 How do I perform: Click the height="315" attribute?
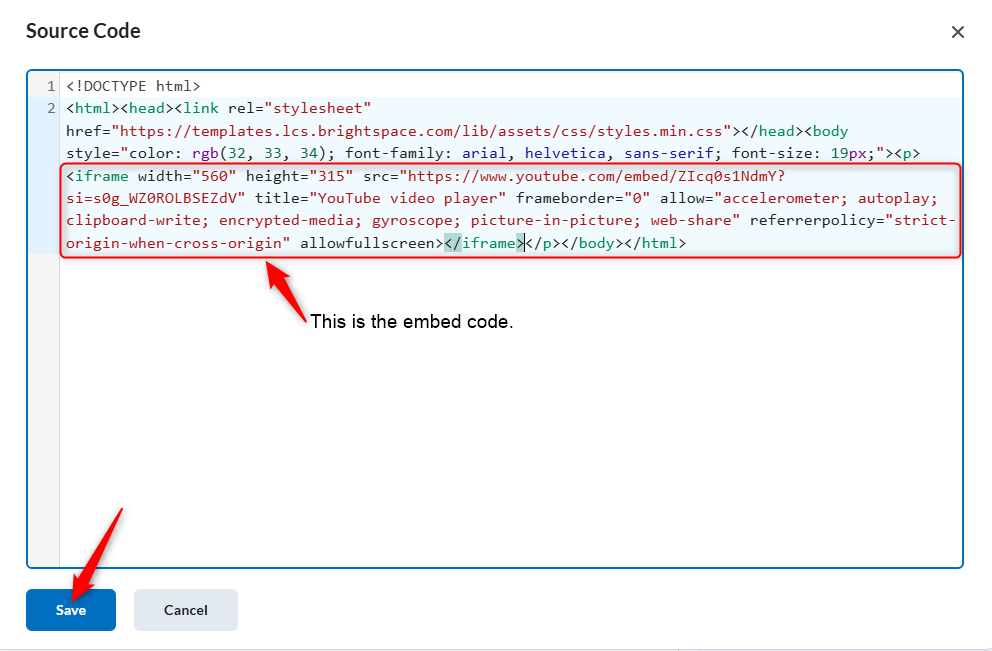(x=300, y=176)
